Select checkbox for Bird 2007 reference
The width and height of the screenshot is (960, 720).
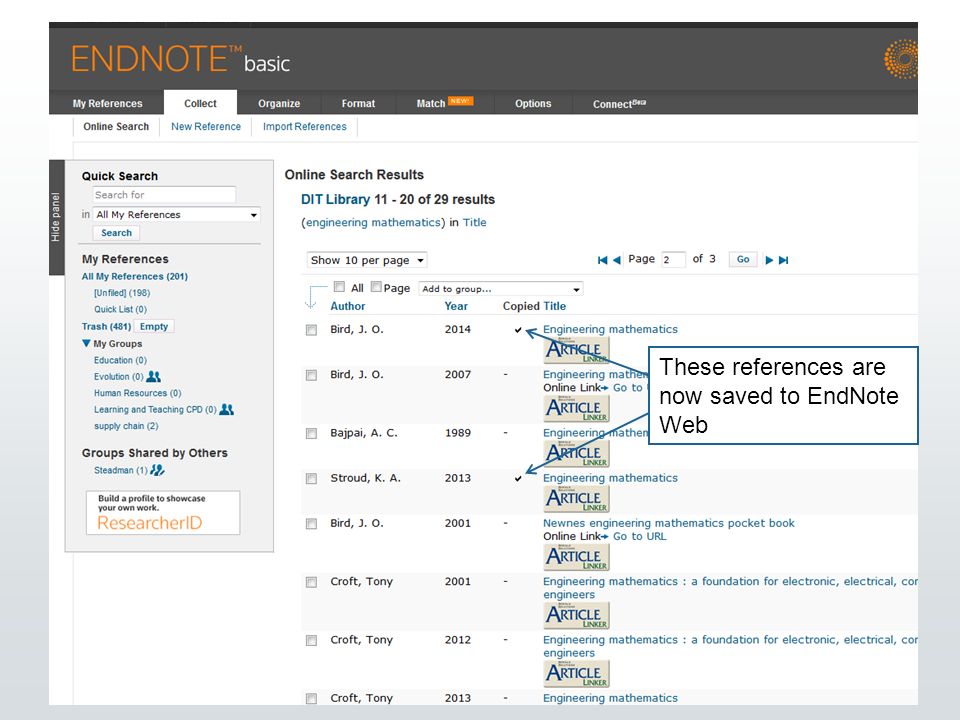coord(312,375)
